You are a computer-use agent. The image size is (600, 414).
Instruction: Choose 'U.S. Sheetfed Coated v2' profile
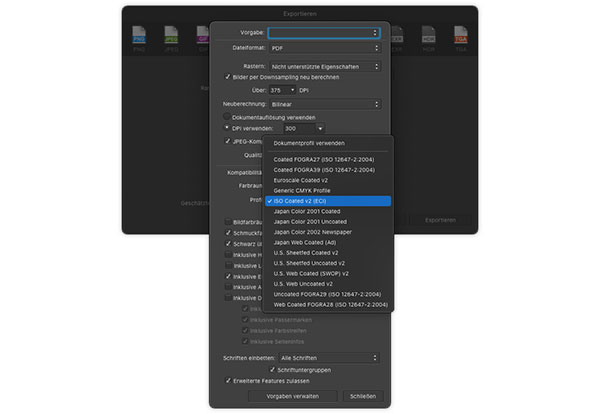328,253
